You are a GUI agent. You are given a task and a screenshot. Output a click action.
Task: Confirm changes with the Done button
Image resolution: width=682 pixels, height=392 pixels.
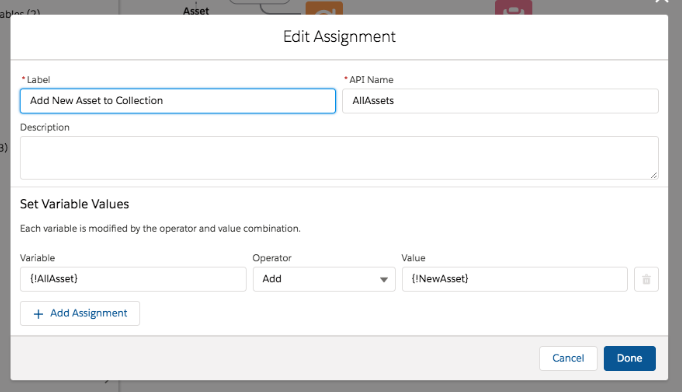[629, 358]
